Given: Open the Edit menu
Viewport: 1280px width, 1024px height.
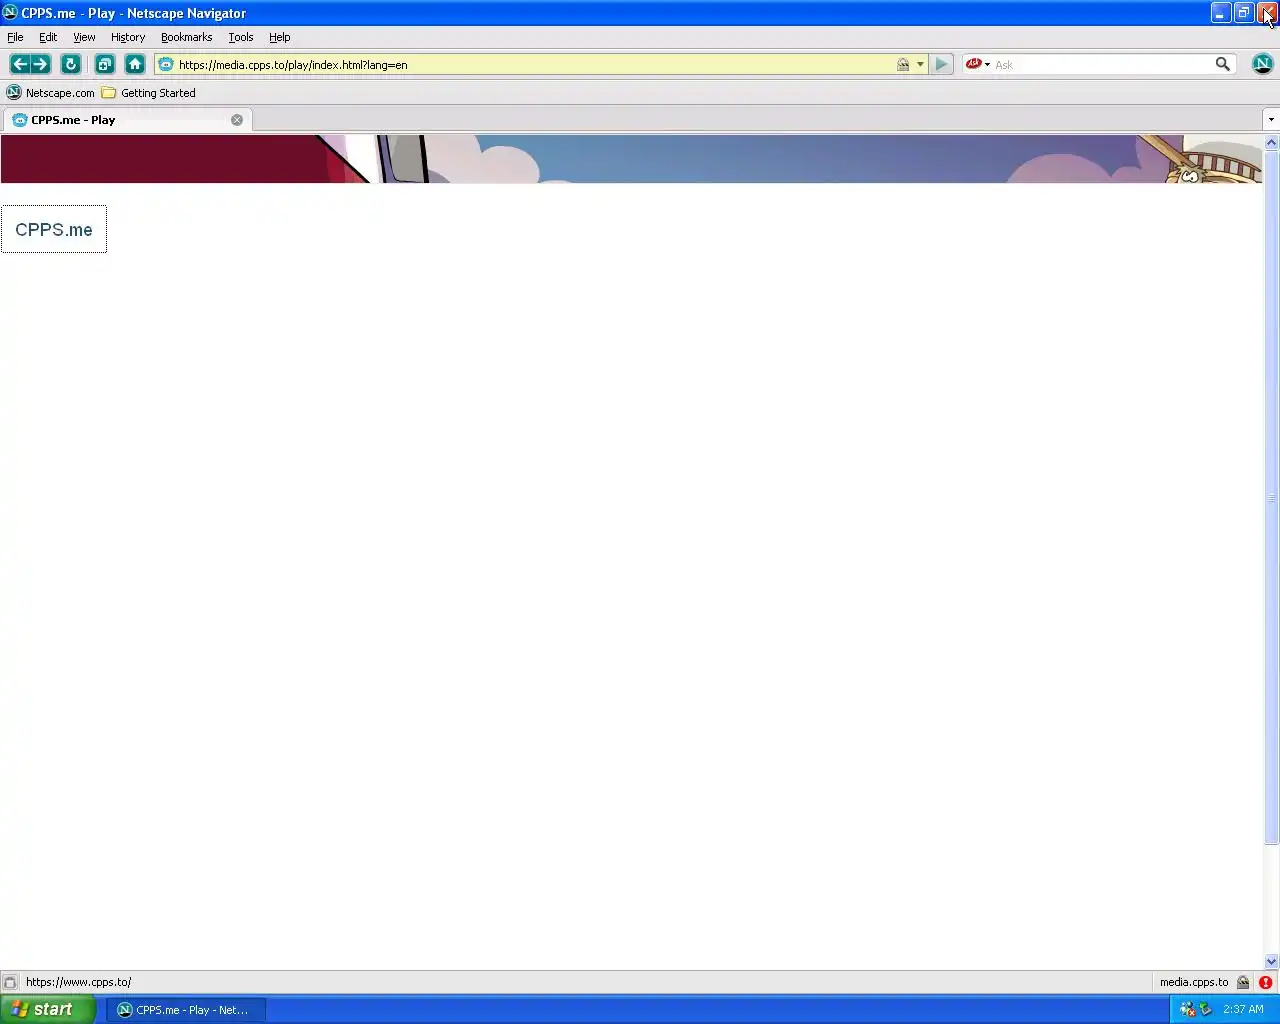Looking at the screenshot, I should (48, 37).
